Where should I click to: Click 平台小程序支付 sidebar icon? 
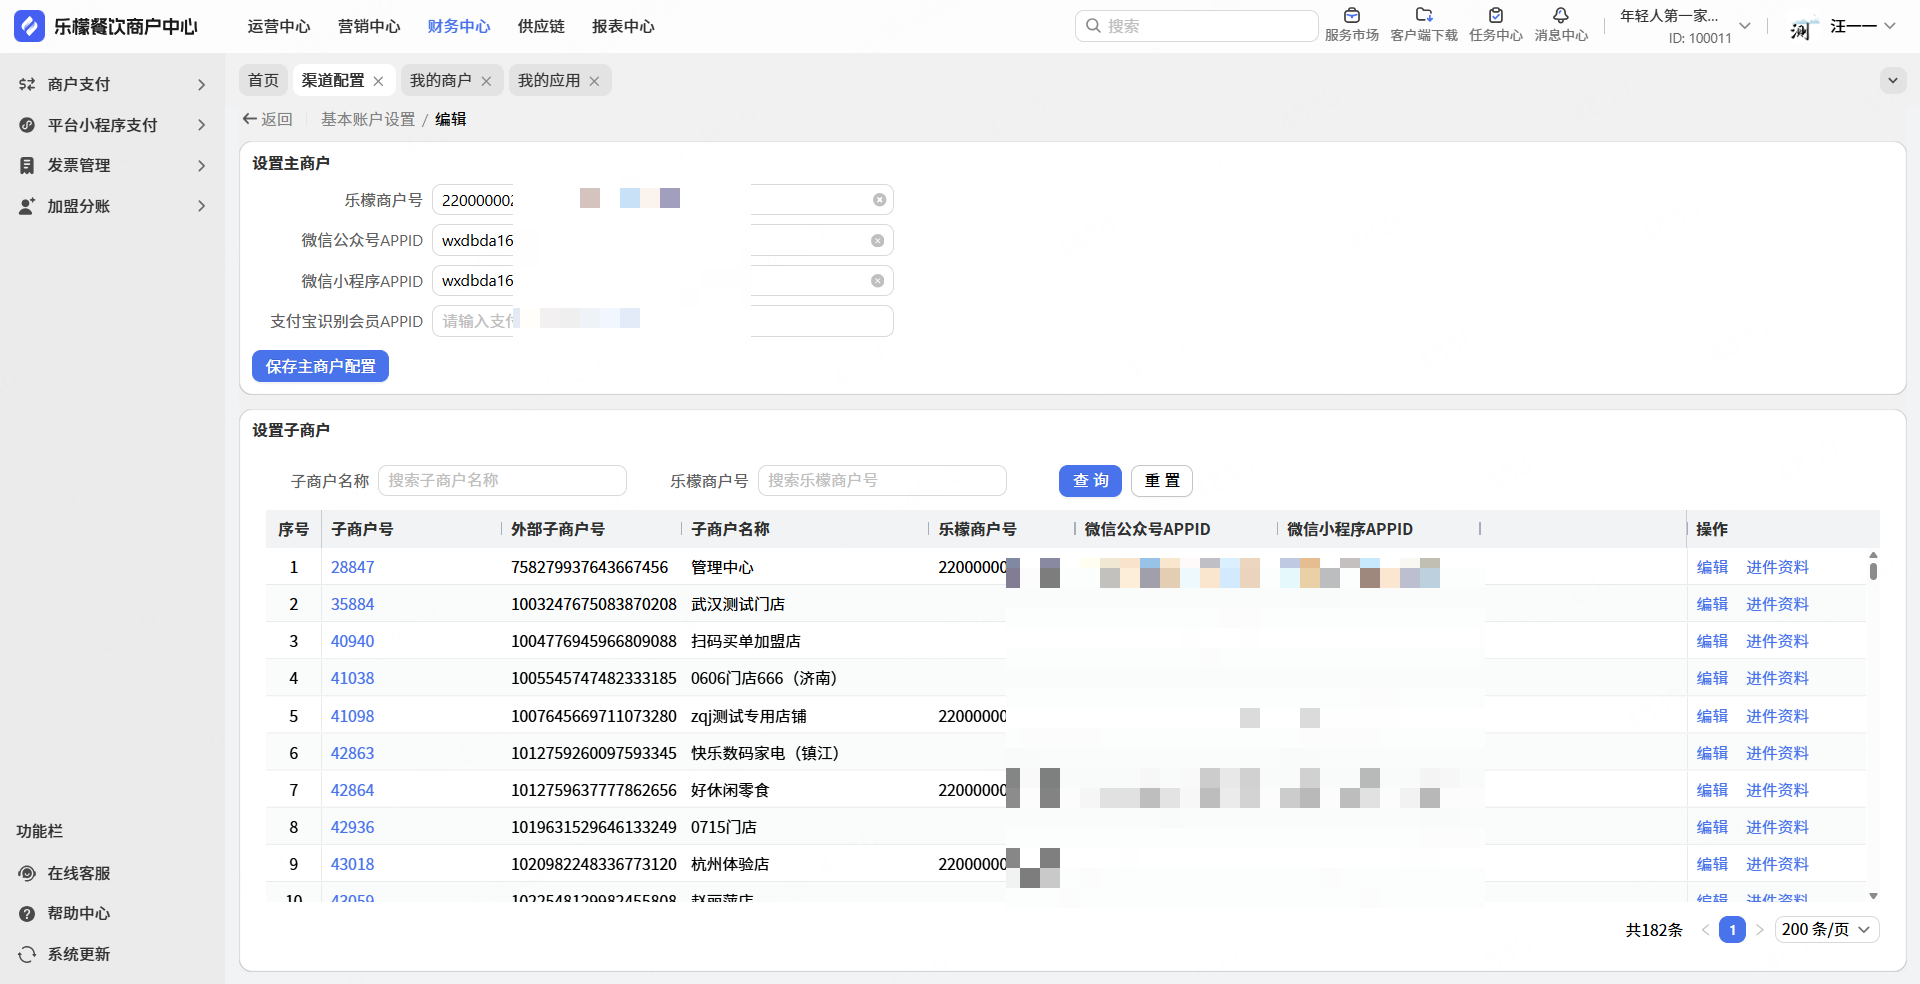(27, 125)
